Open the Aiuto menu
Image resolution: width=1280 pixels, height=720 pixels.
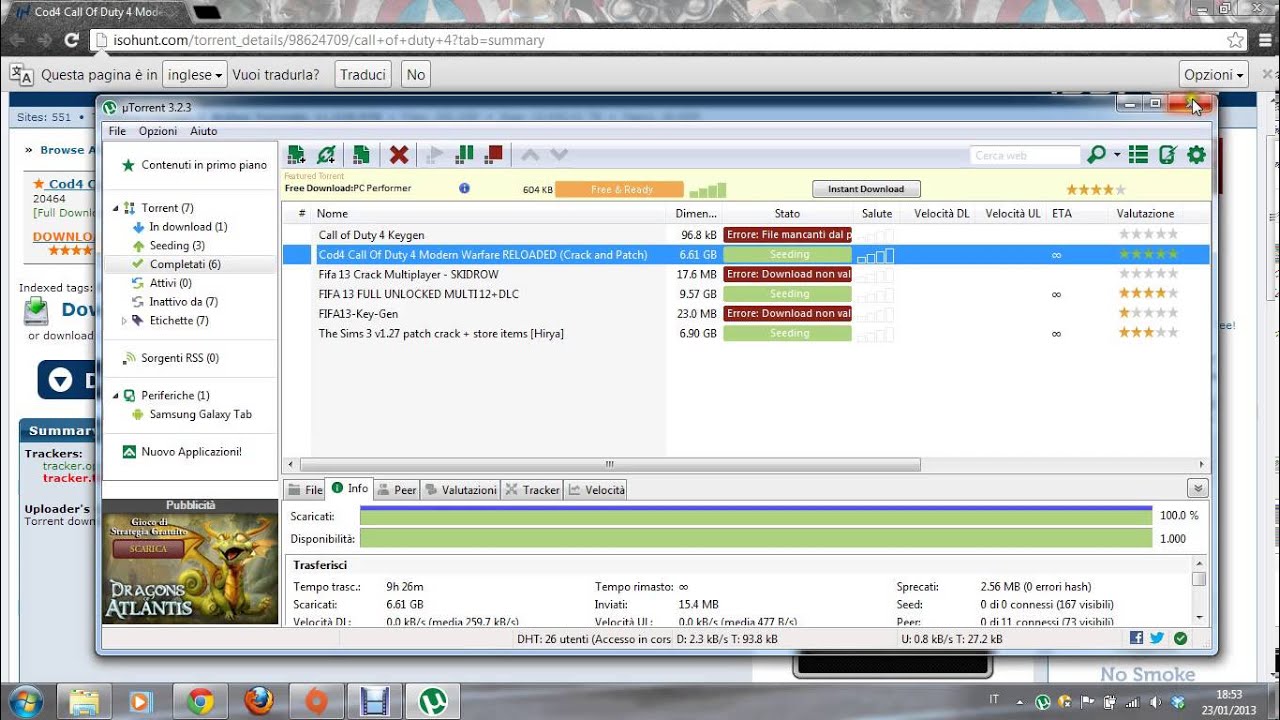tap(203, 131)
